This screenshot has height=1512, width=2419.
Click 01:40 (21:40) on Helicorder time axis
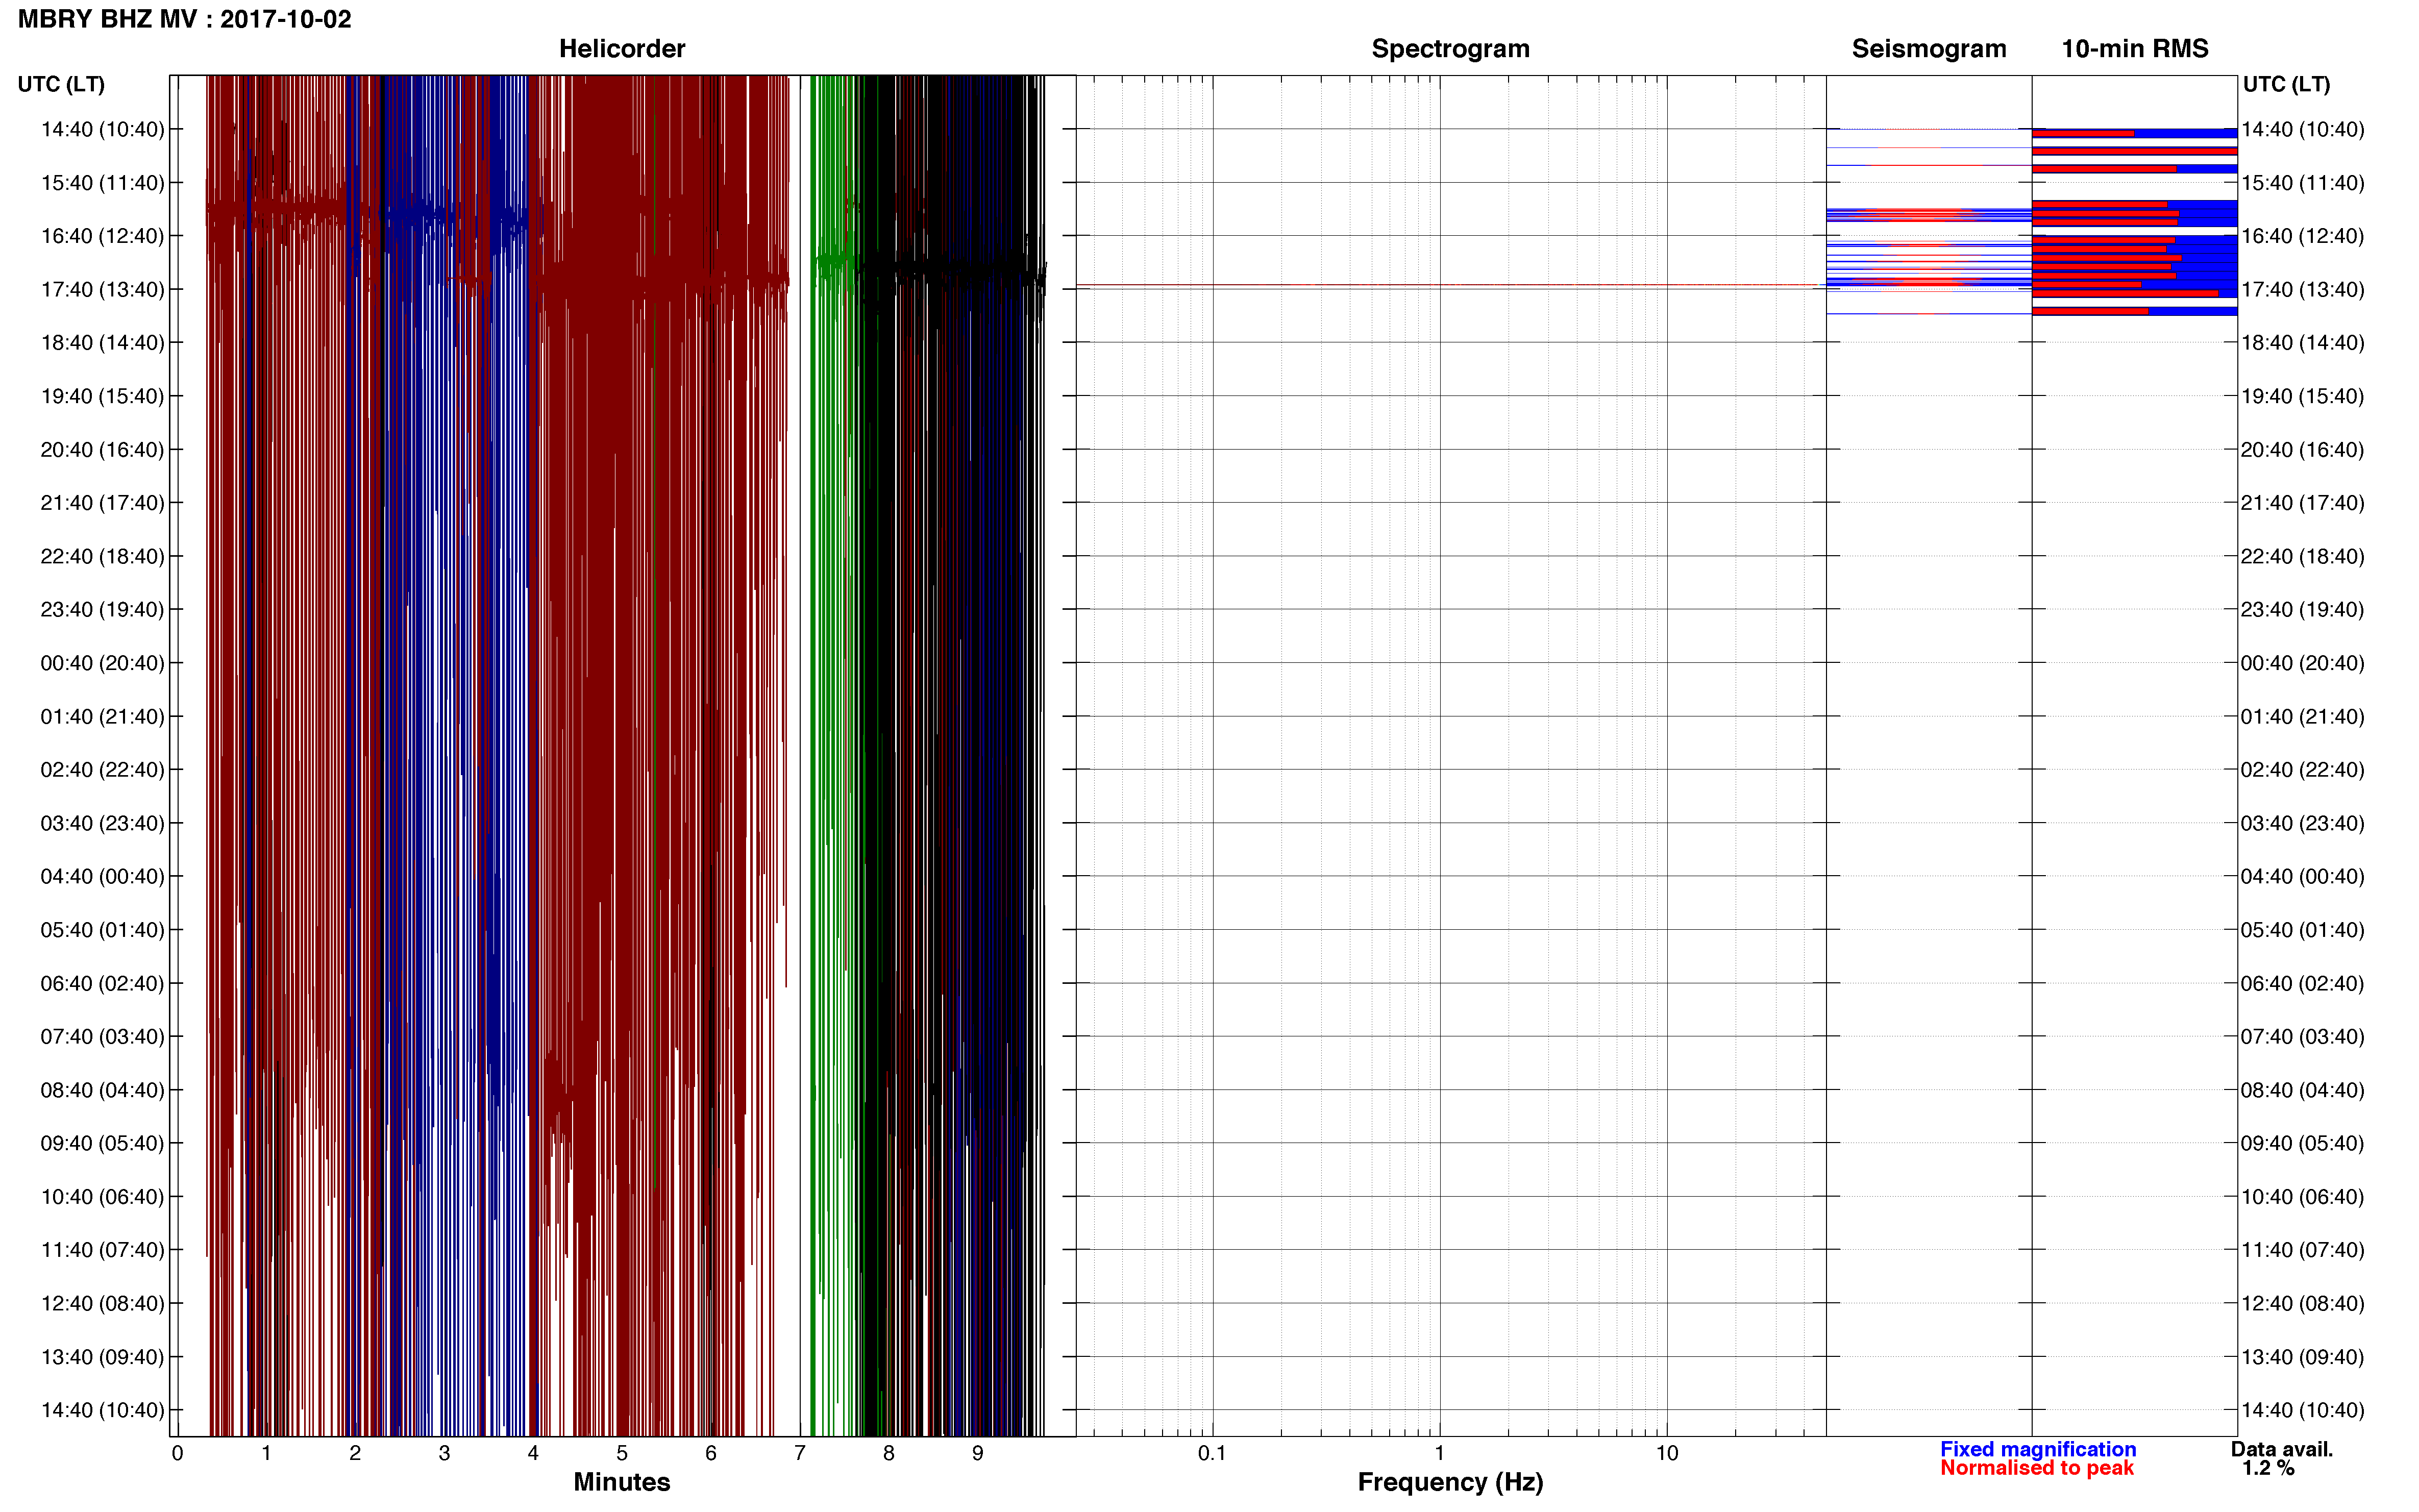(102, 717)
